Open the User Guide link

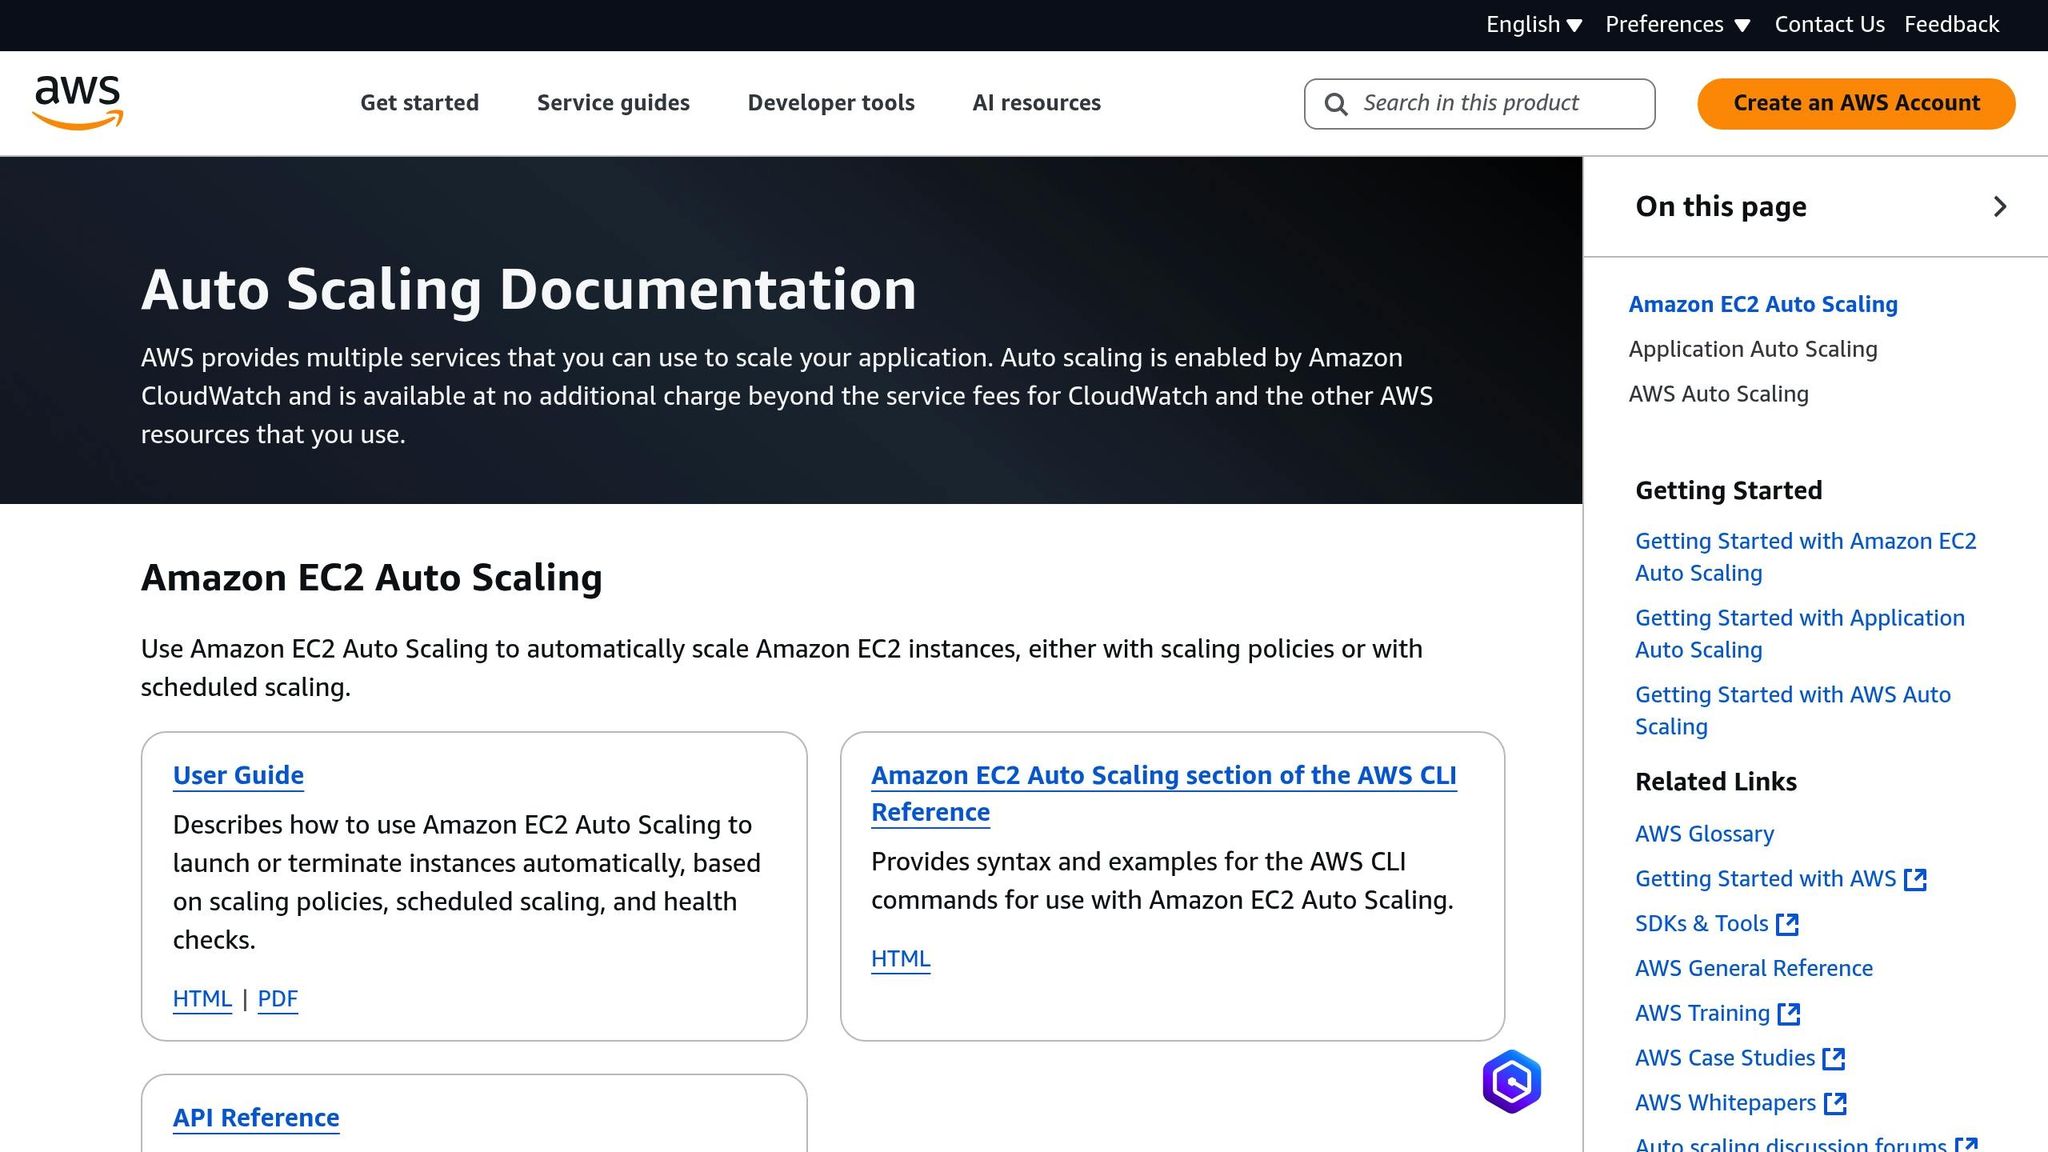tap(238, 776)
